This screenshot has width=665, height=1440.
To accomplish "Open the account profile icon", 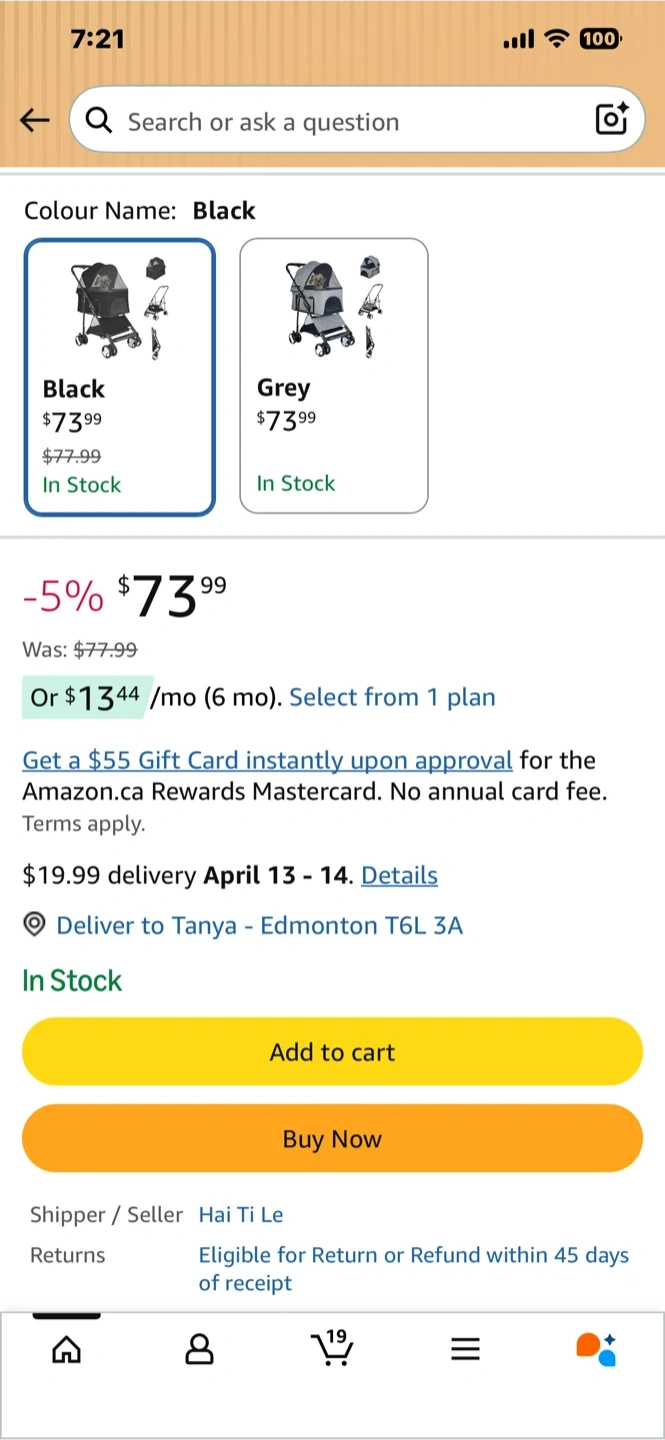I will pos(200,1350).
